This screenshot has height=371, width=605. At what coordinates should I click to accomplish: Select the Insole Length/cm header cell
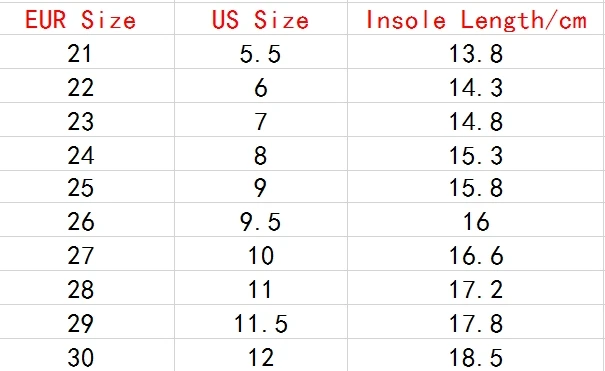(x=476, y=19)
